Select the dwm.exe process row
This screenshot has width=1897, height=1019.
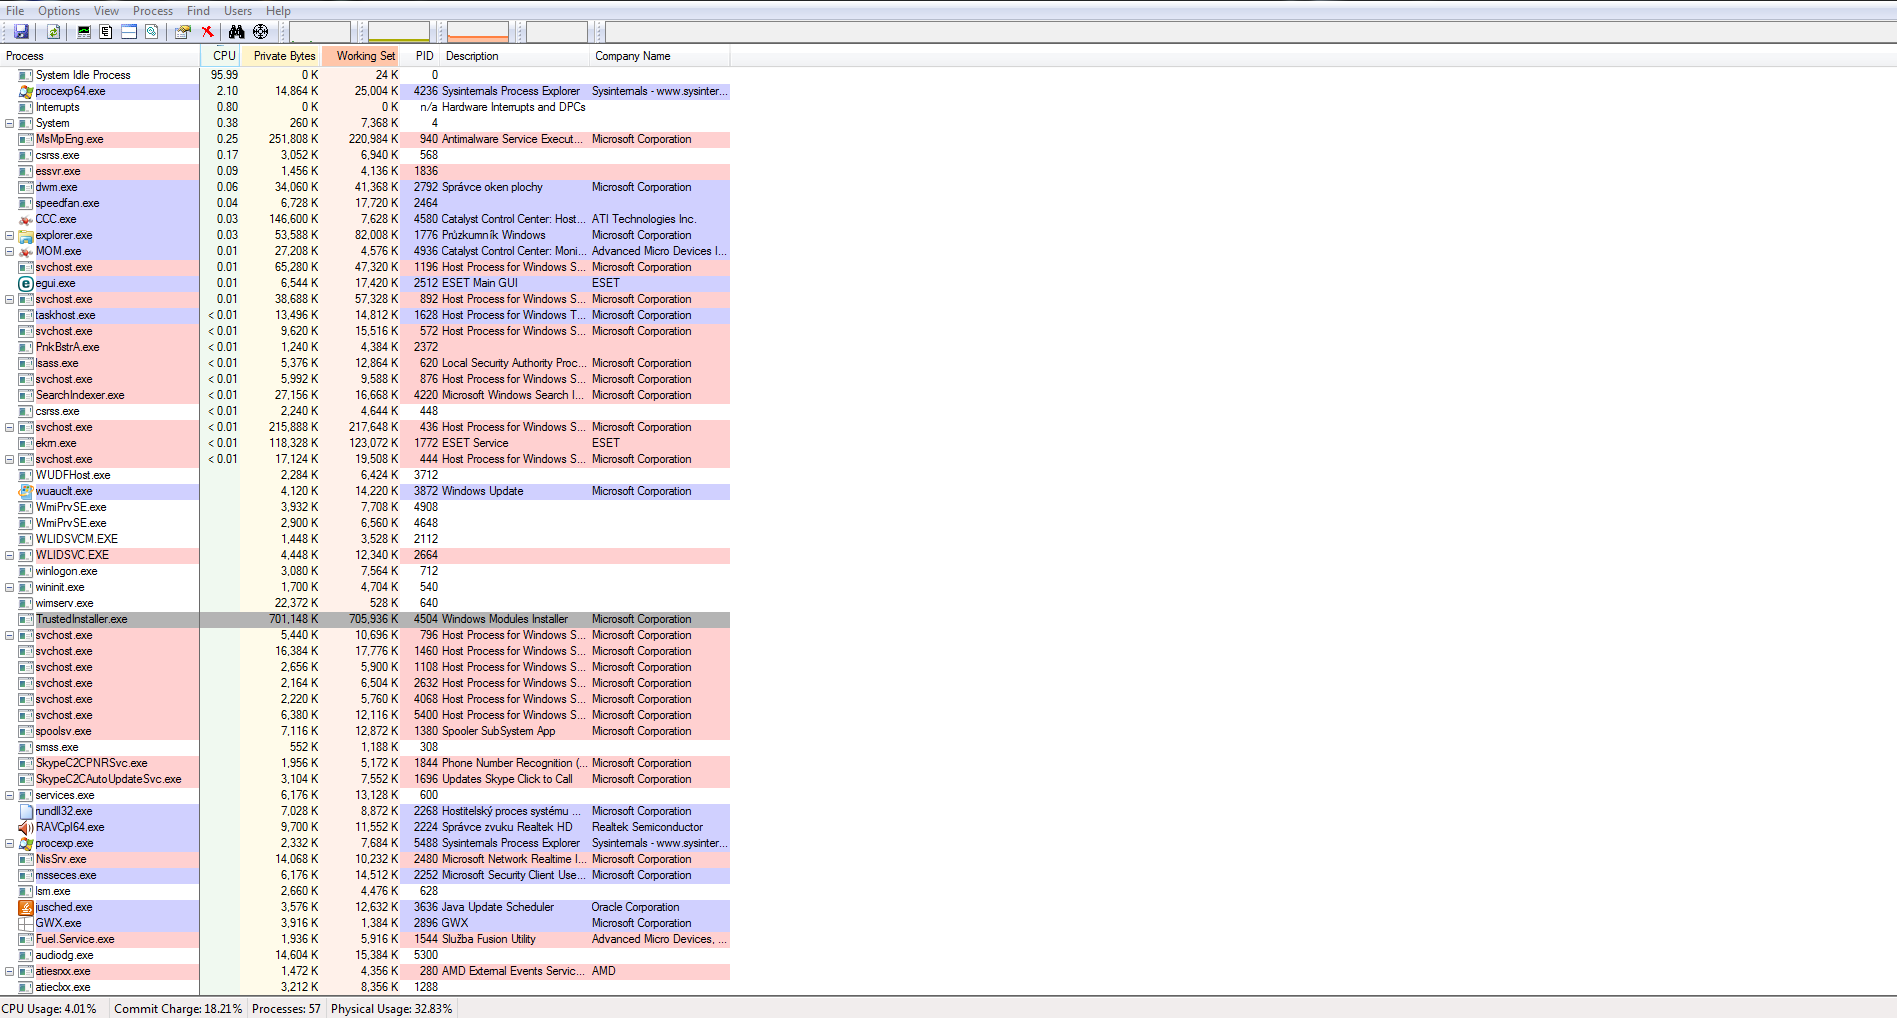click(x=365, y=187)
